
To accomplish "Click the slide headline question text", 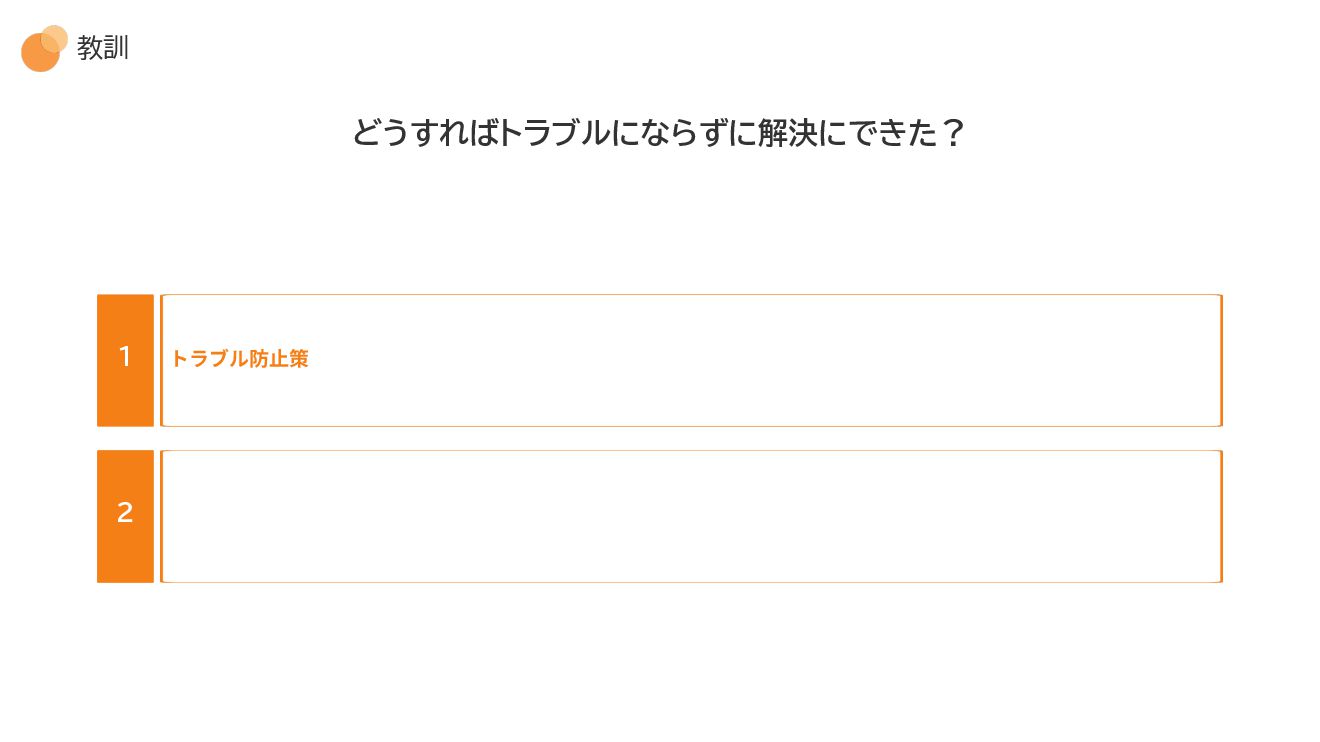I will click(x=658, y=133).
